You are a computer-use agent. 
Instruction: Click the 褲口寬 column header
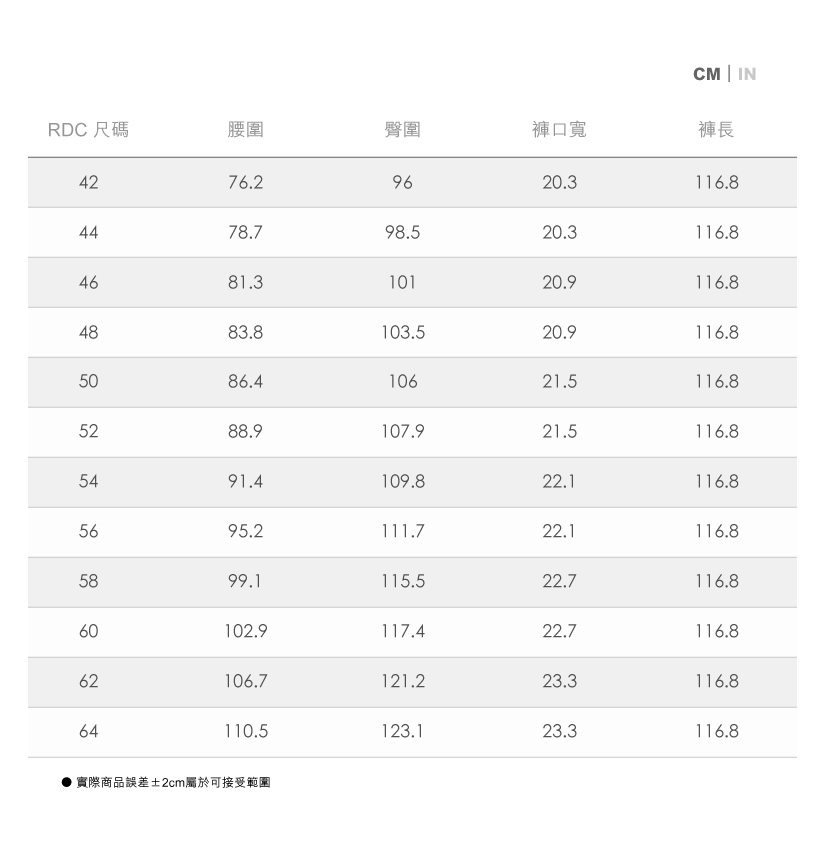click(559, 130)
